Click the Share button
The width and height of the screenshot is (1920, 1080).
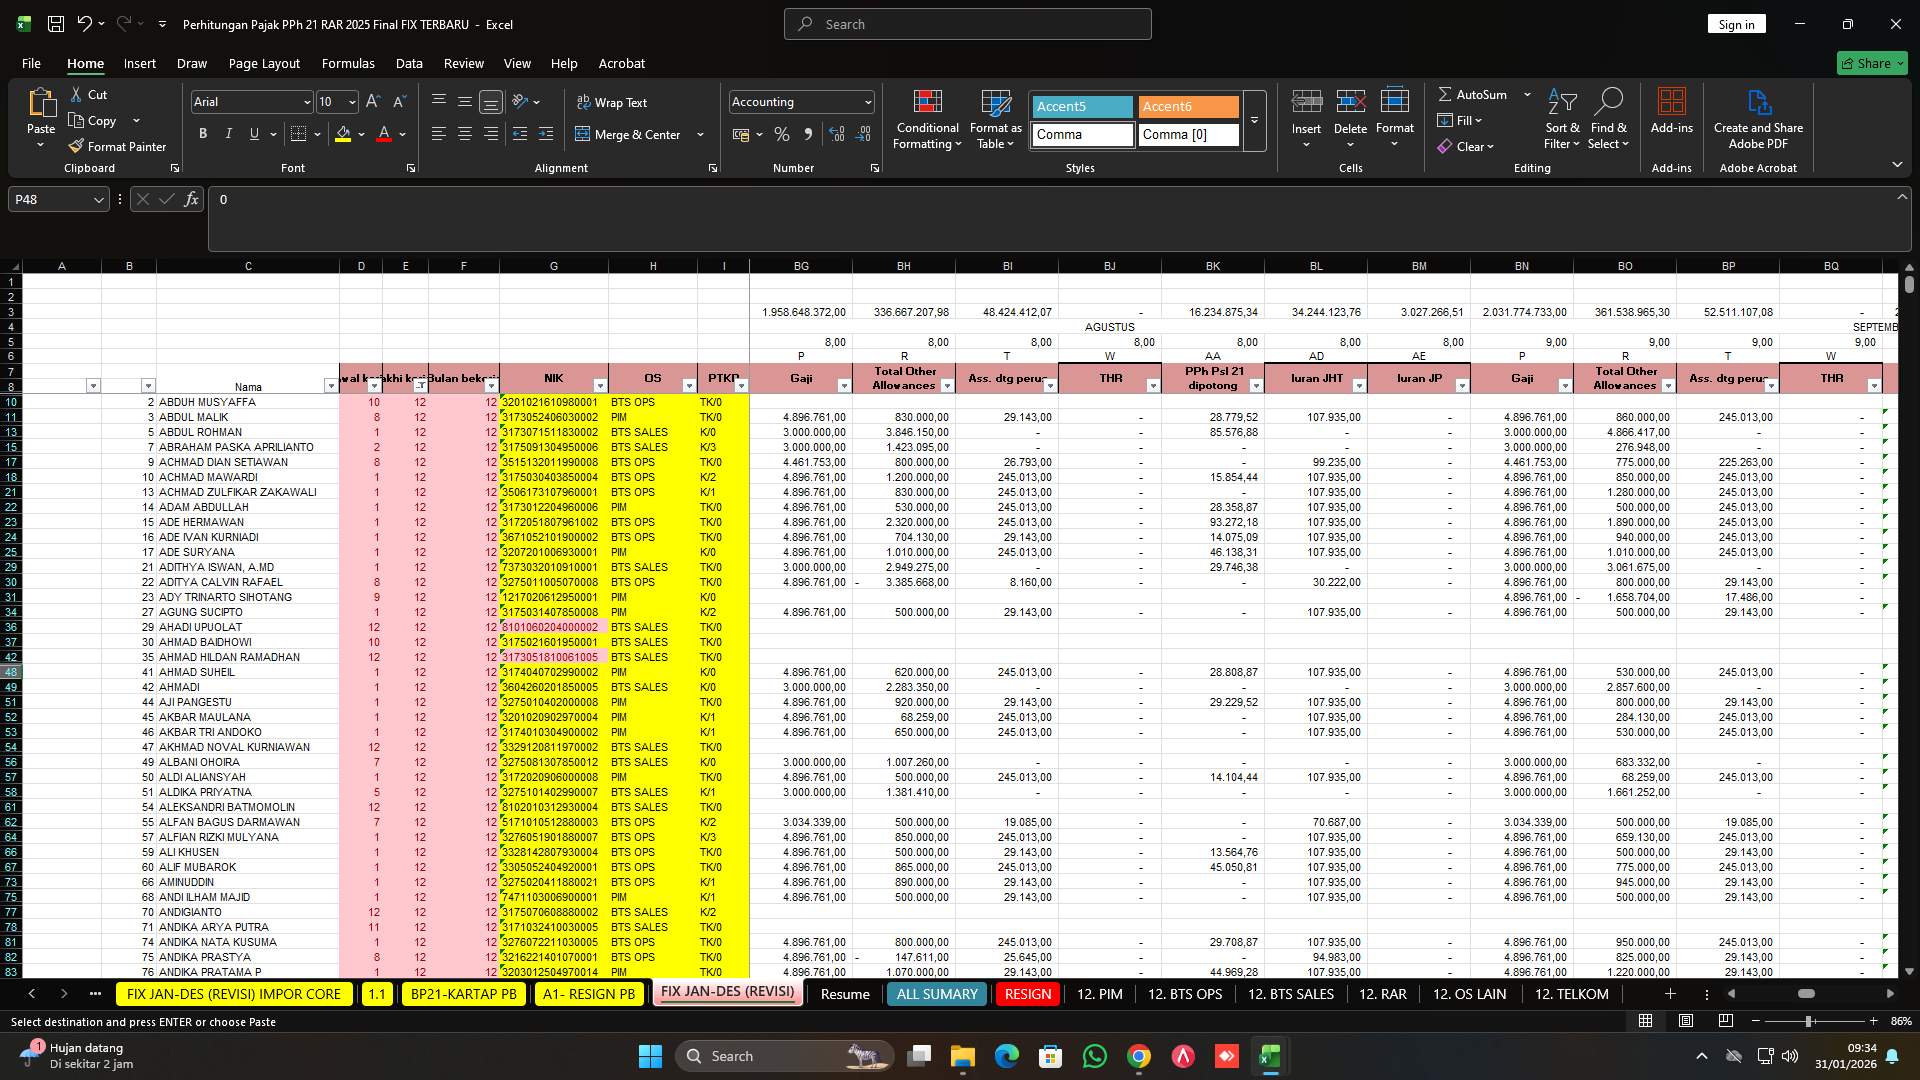(1870, 62)
